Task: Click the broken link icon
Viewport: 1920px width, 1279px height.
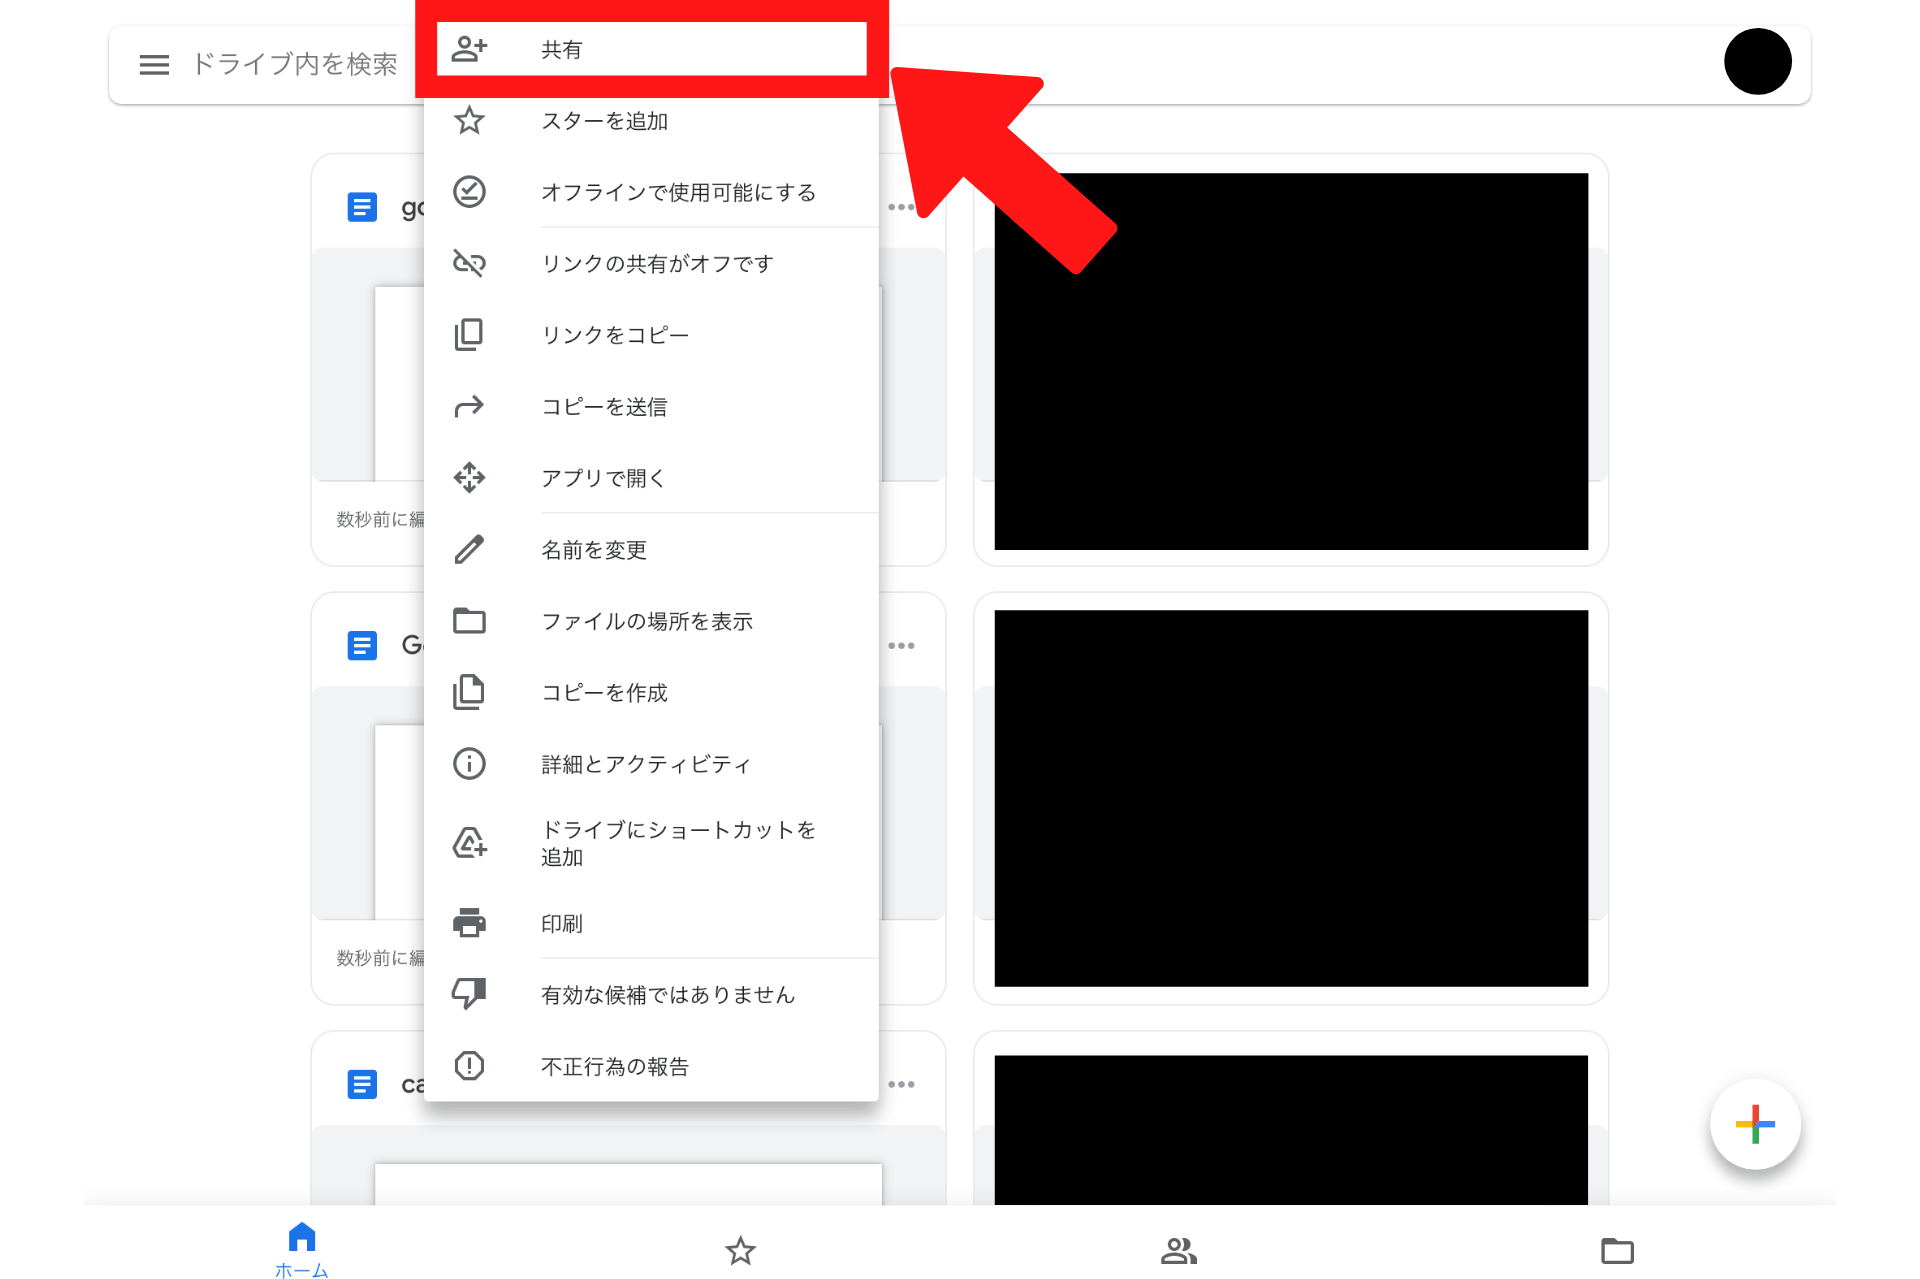Action: tap(469, 263)
